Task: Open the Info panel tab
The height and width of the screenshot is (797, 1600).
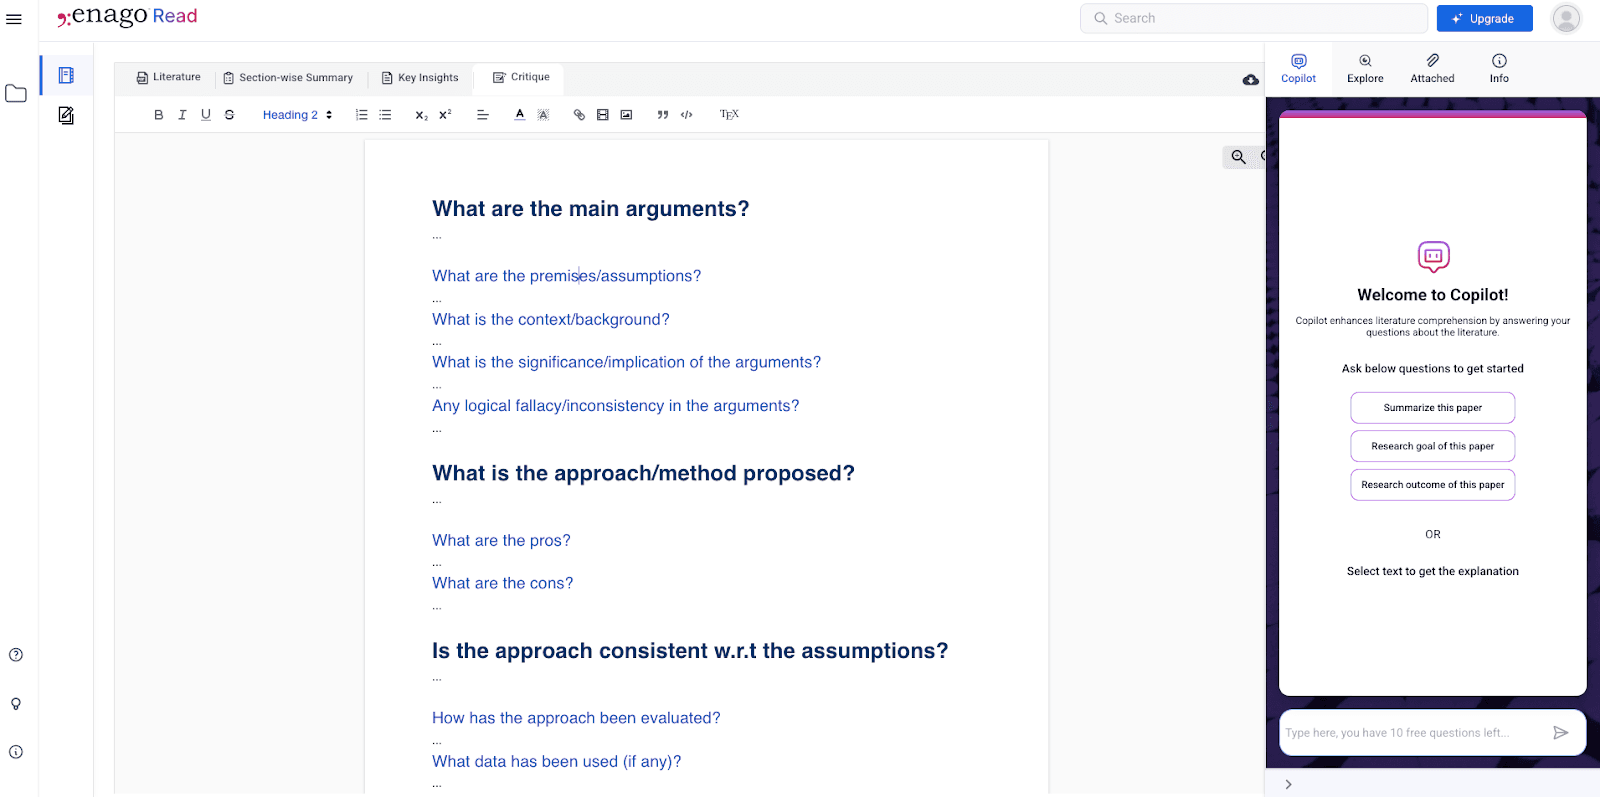Action: 1499,69
